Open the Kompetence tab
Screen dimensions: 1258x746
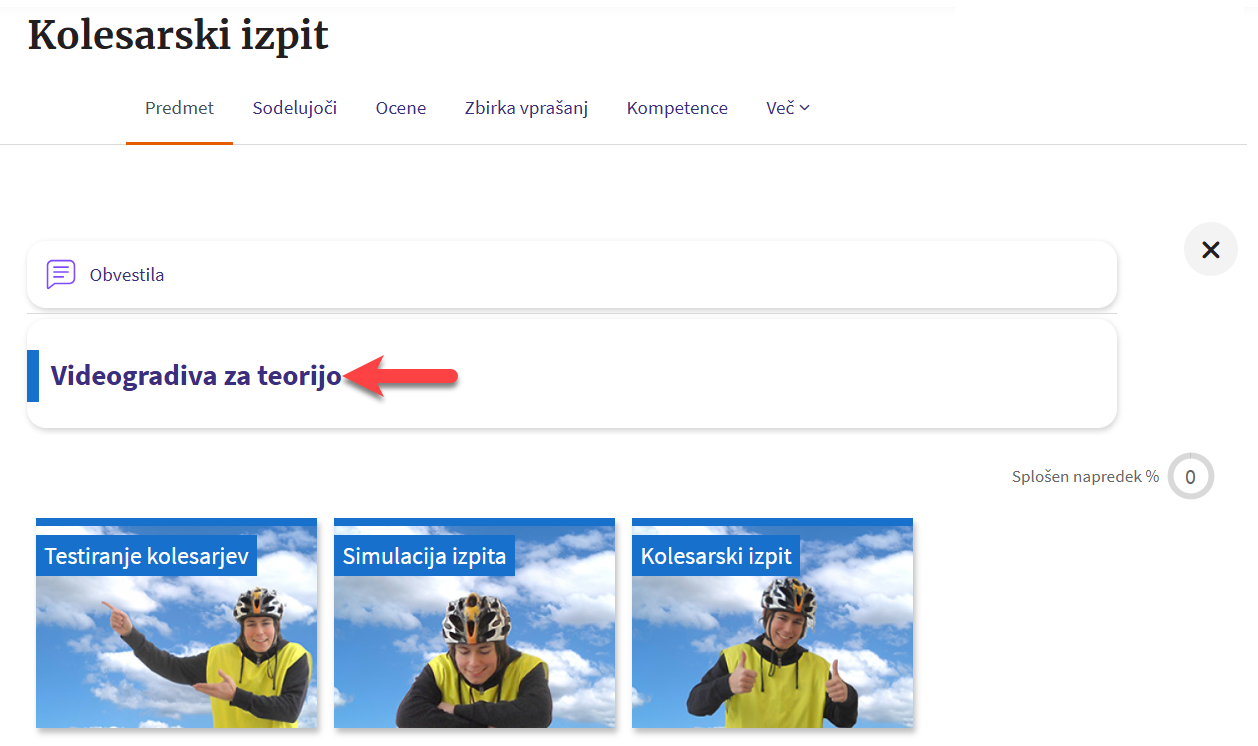677,108
